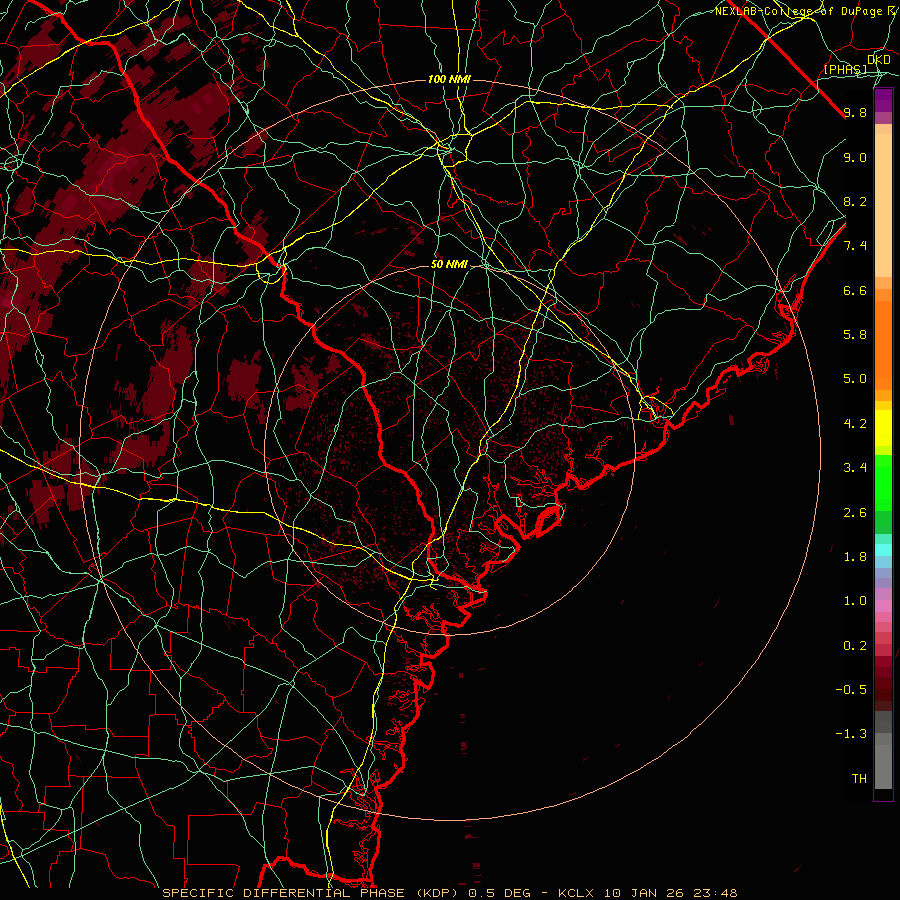Click the 23:48 time text
The image size is (900, 900).
[716, 893]
